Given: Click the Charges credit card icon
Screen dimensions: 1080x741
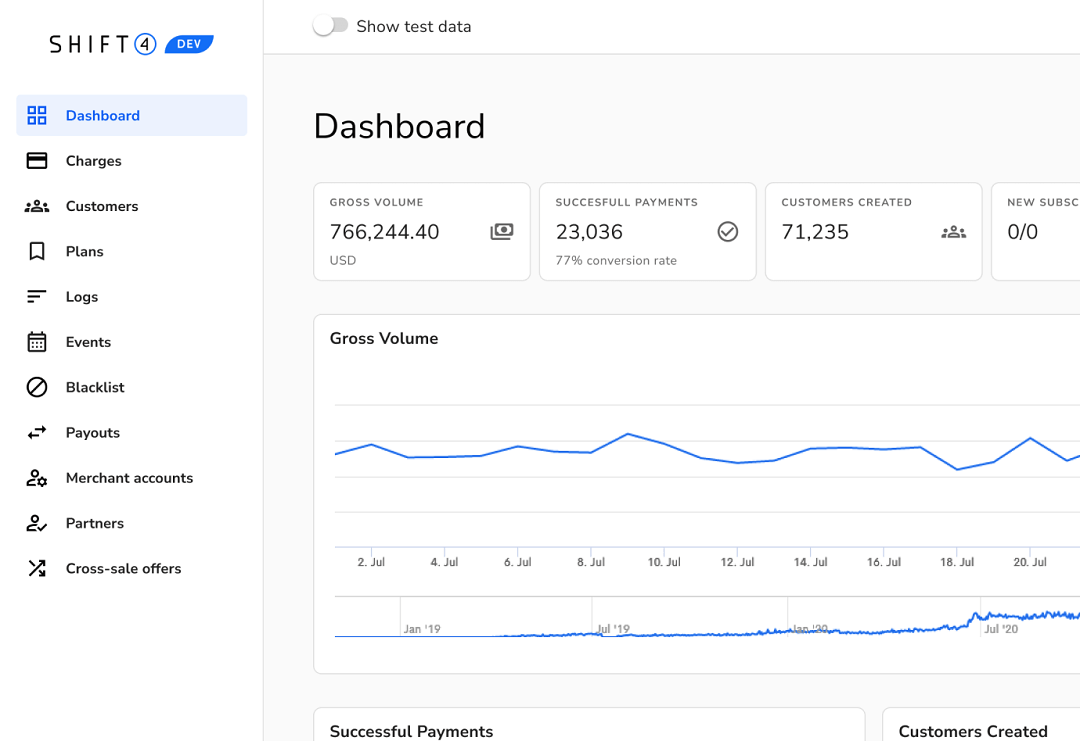Looking at the screenshot, I should (x=37, y=160).
